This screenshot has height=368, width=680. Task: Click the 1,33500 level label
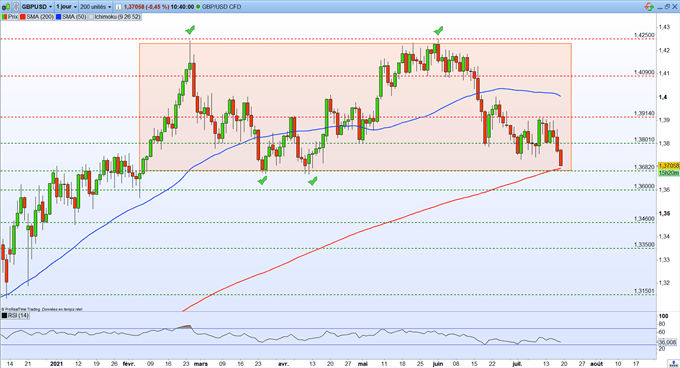644,244
